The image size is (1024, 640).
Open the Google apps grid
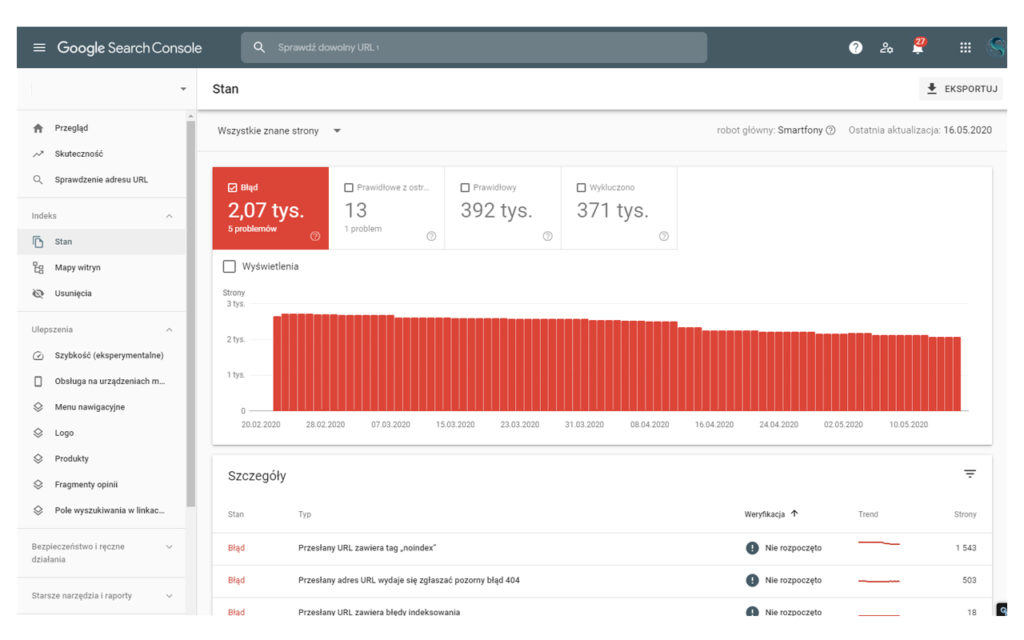coord(965,47)
